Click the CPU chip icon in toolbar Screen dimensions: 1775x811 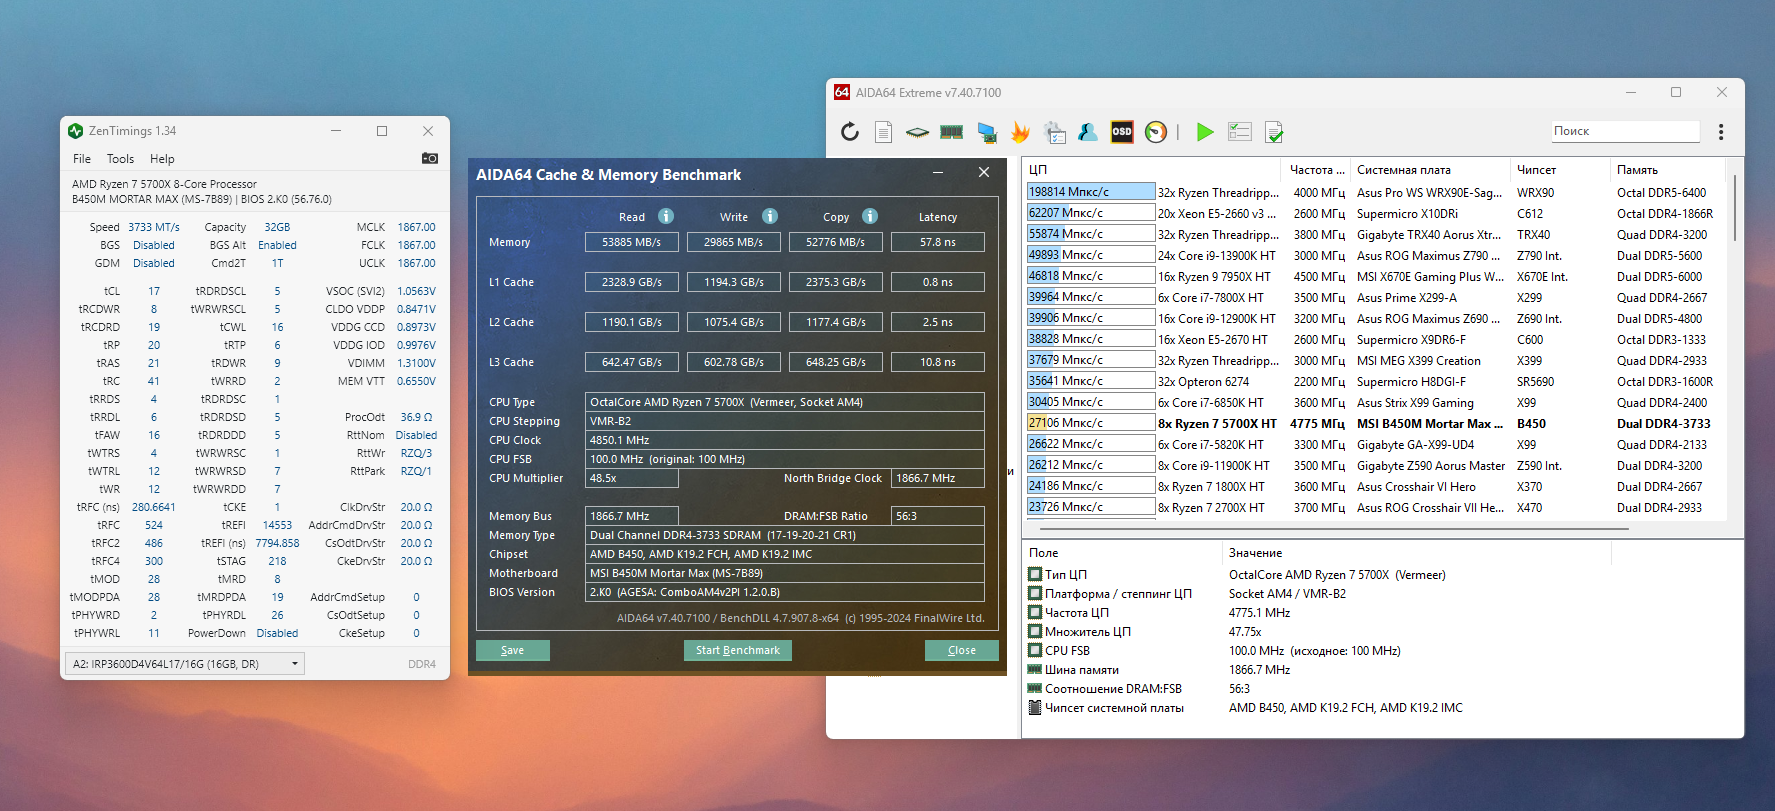[x=917, y=132]
